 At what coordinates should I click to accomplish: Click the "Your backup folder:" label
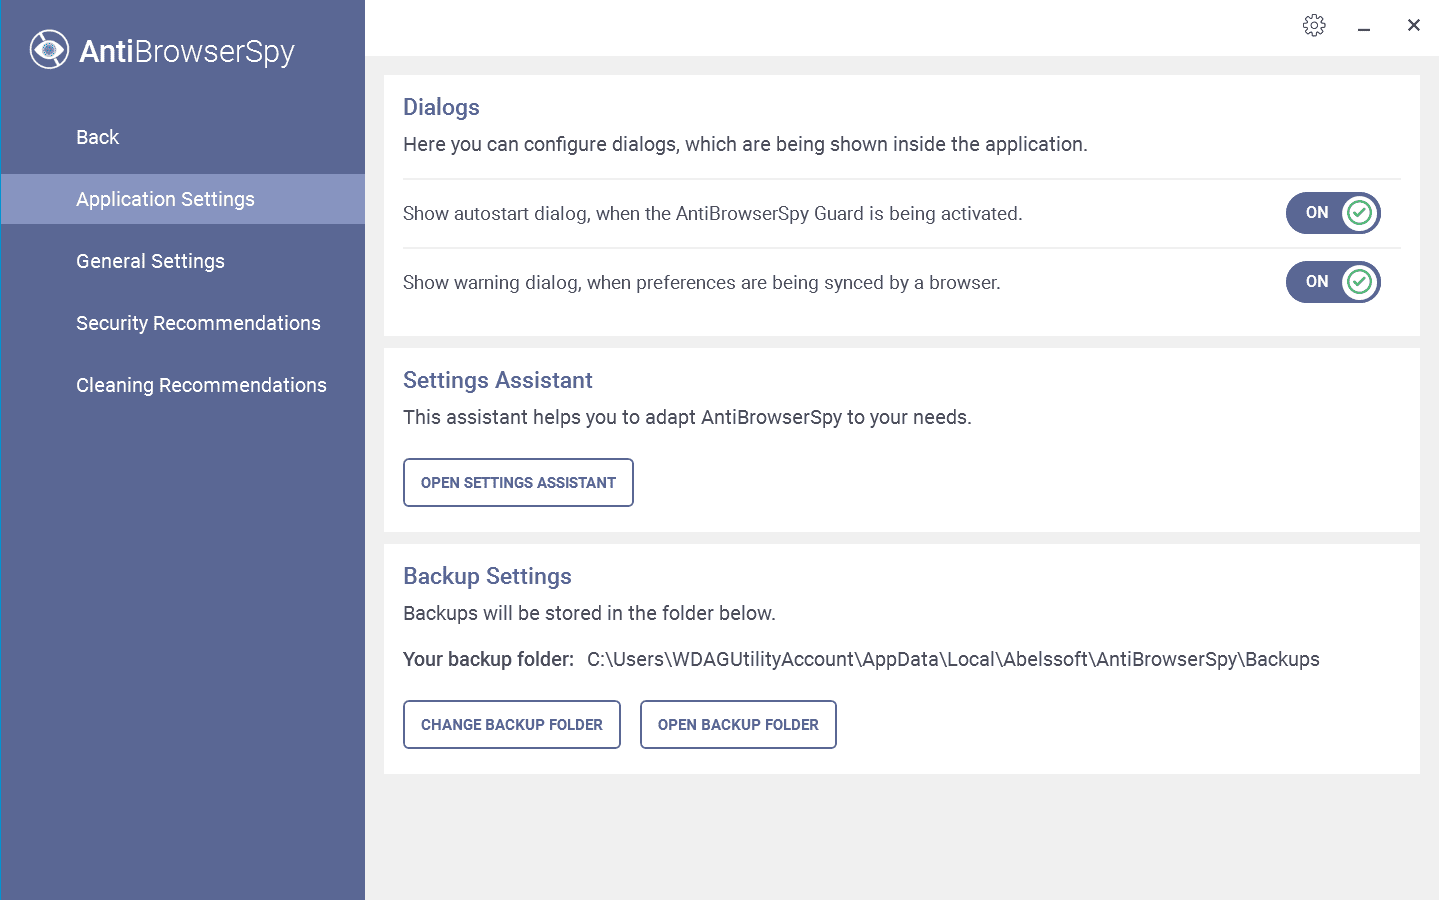tap(488, 660)
